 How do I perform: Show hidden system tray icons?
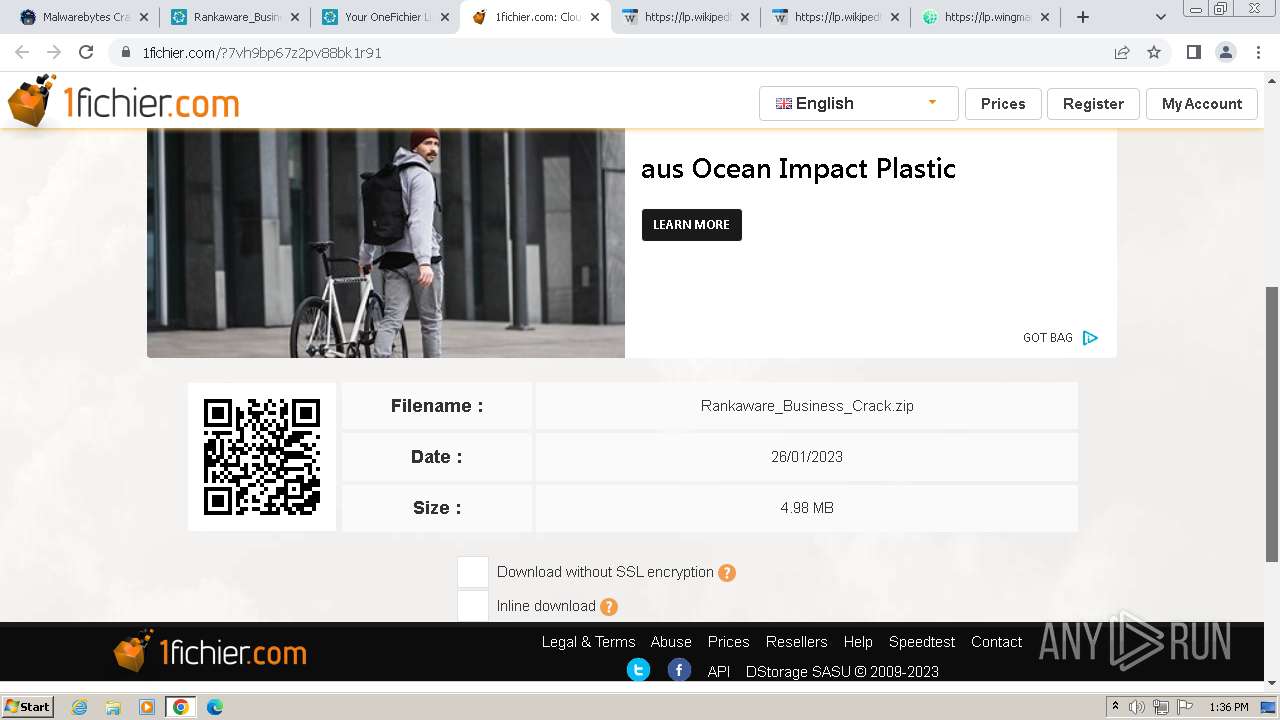point(1115,707)
